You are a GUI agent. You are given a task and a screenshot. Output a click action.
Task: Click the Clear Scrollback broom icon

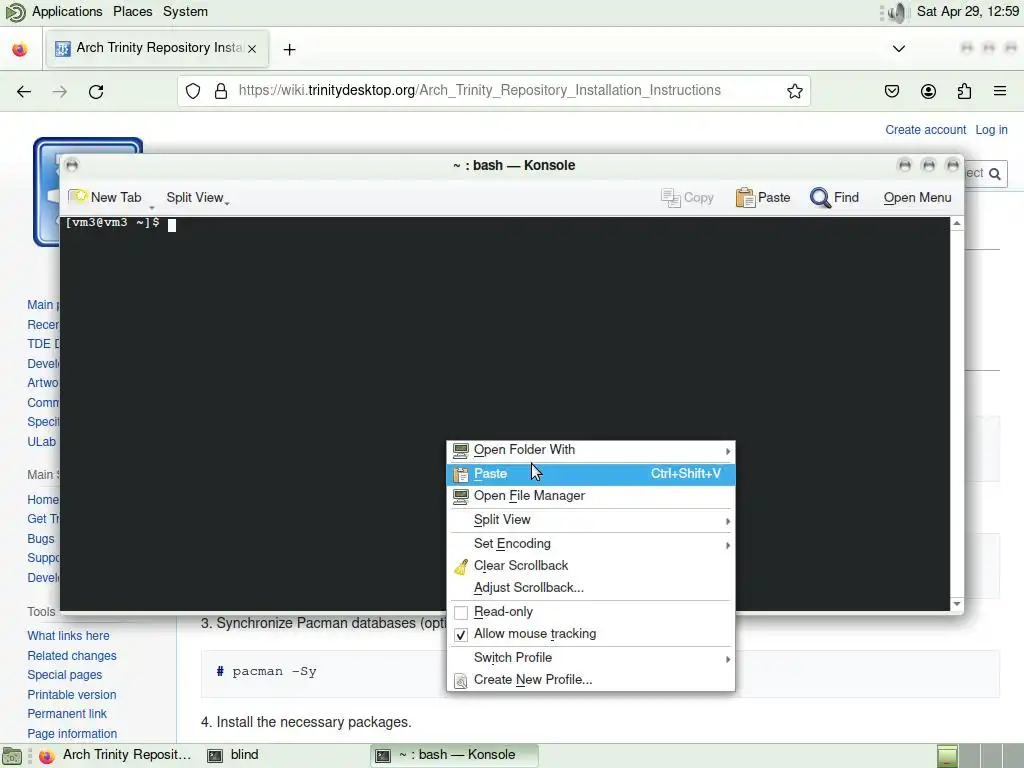point(461,566)
